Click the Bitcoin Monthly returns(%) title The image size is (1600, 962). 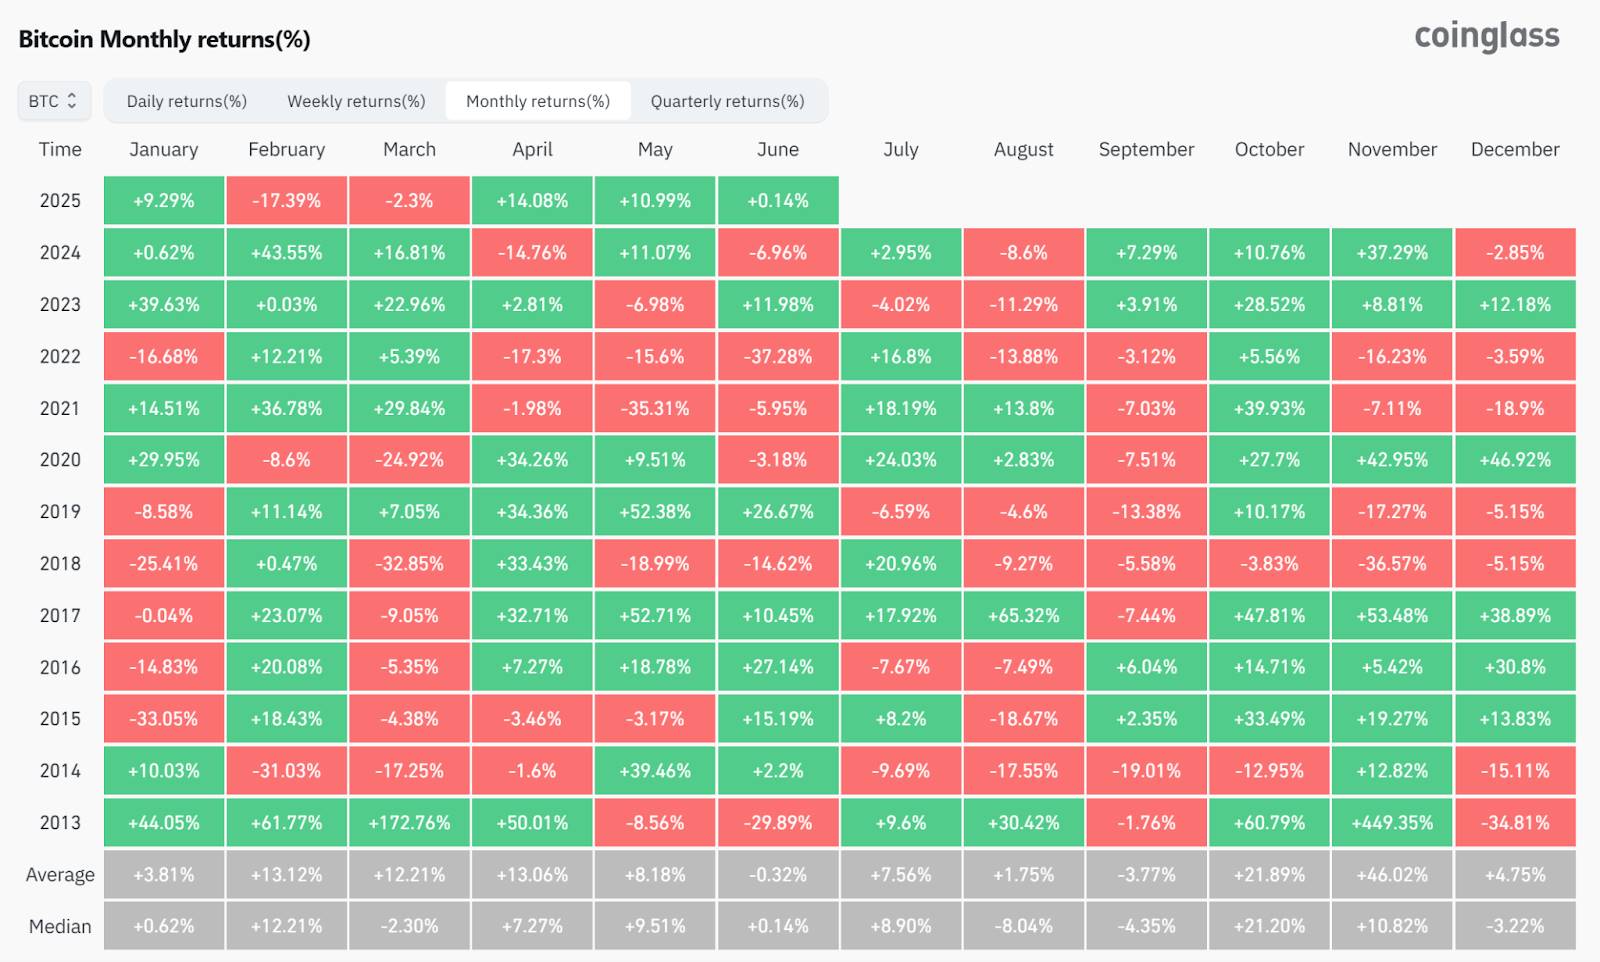[165, 40]
